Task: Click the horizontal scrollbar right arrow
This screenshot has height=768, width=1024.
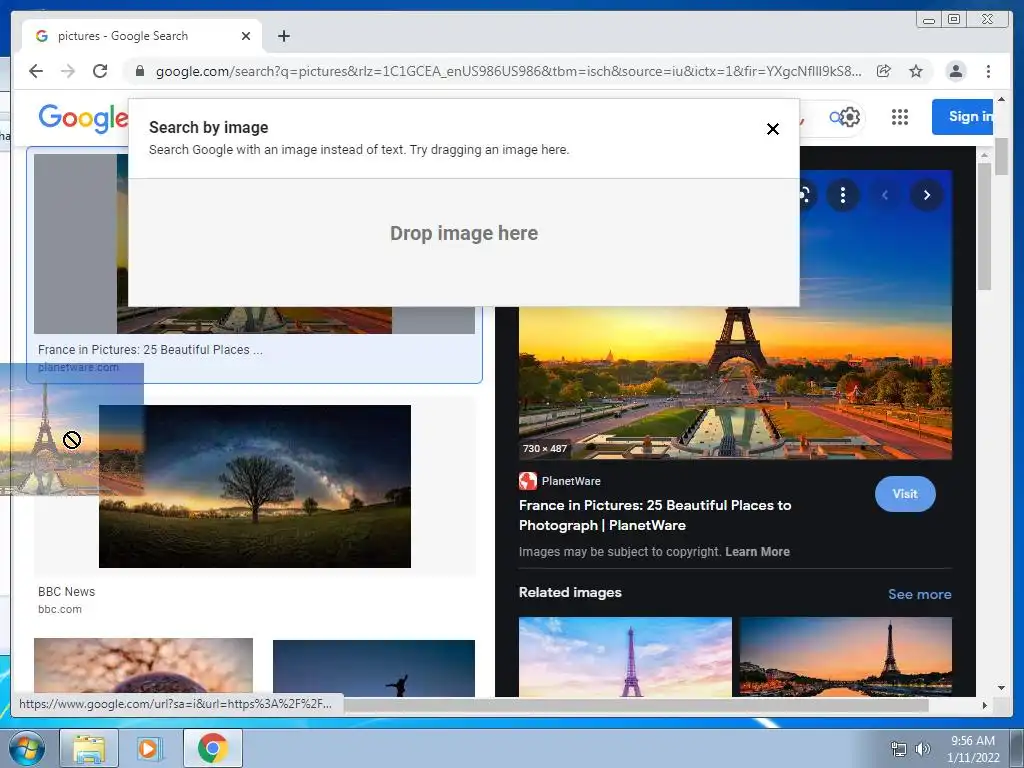Action: 985,705
